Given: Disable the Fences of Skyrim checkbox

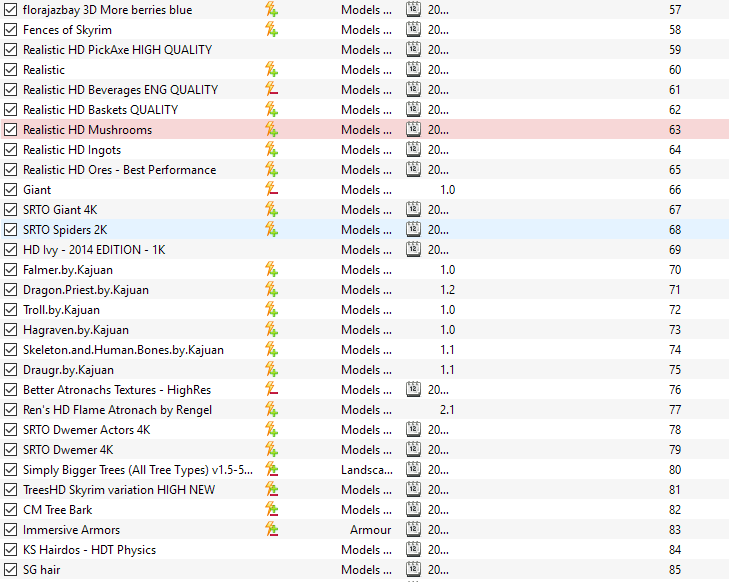Looking at the screenshot, I should click(x=11, y=30).
